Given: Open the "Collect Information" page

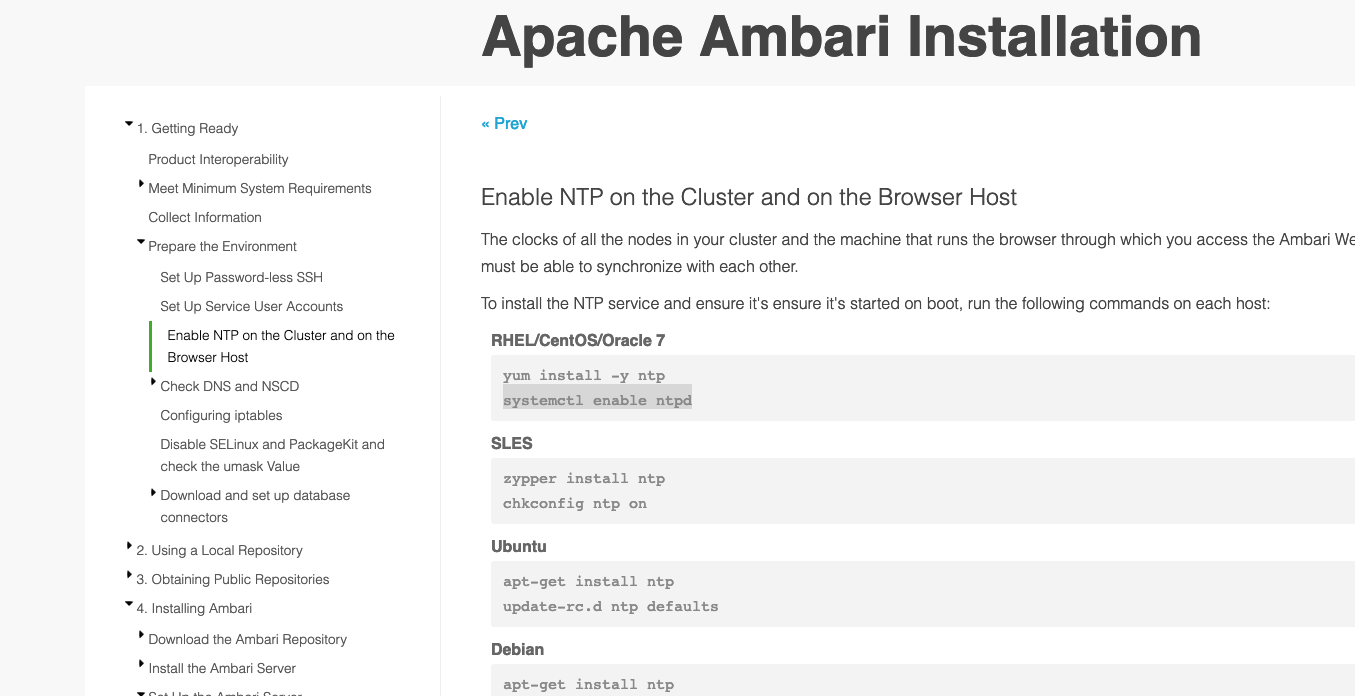Looking at the screenshot, I should point(205,217).
